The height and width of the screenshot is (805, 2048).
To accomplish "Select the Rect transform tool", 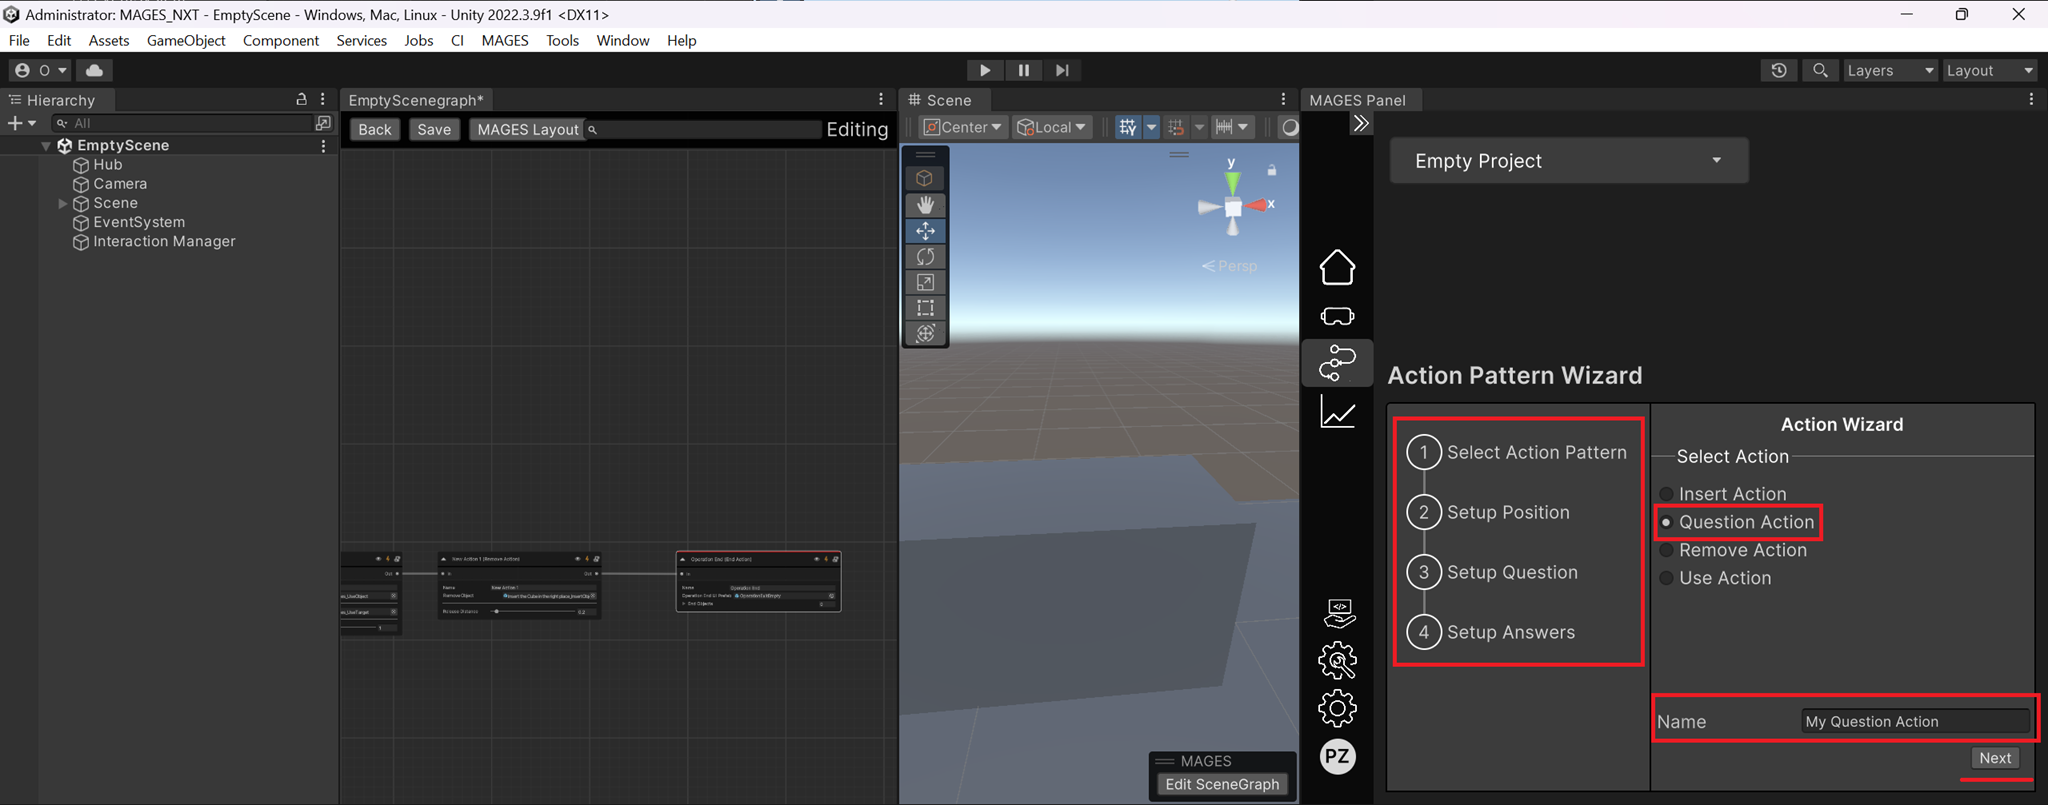I will (x=925, y=308).
